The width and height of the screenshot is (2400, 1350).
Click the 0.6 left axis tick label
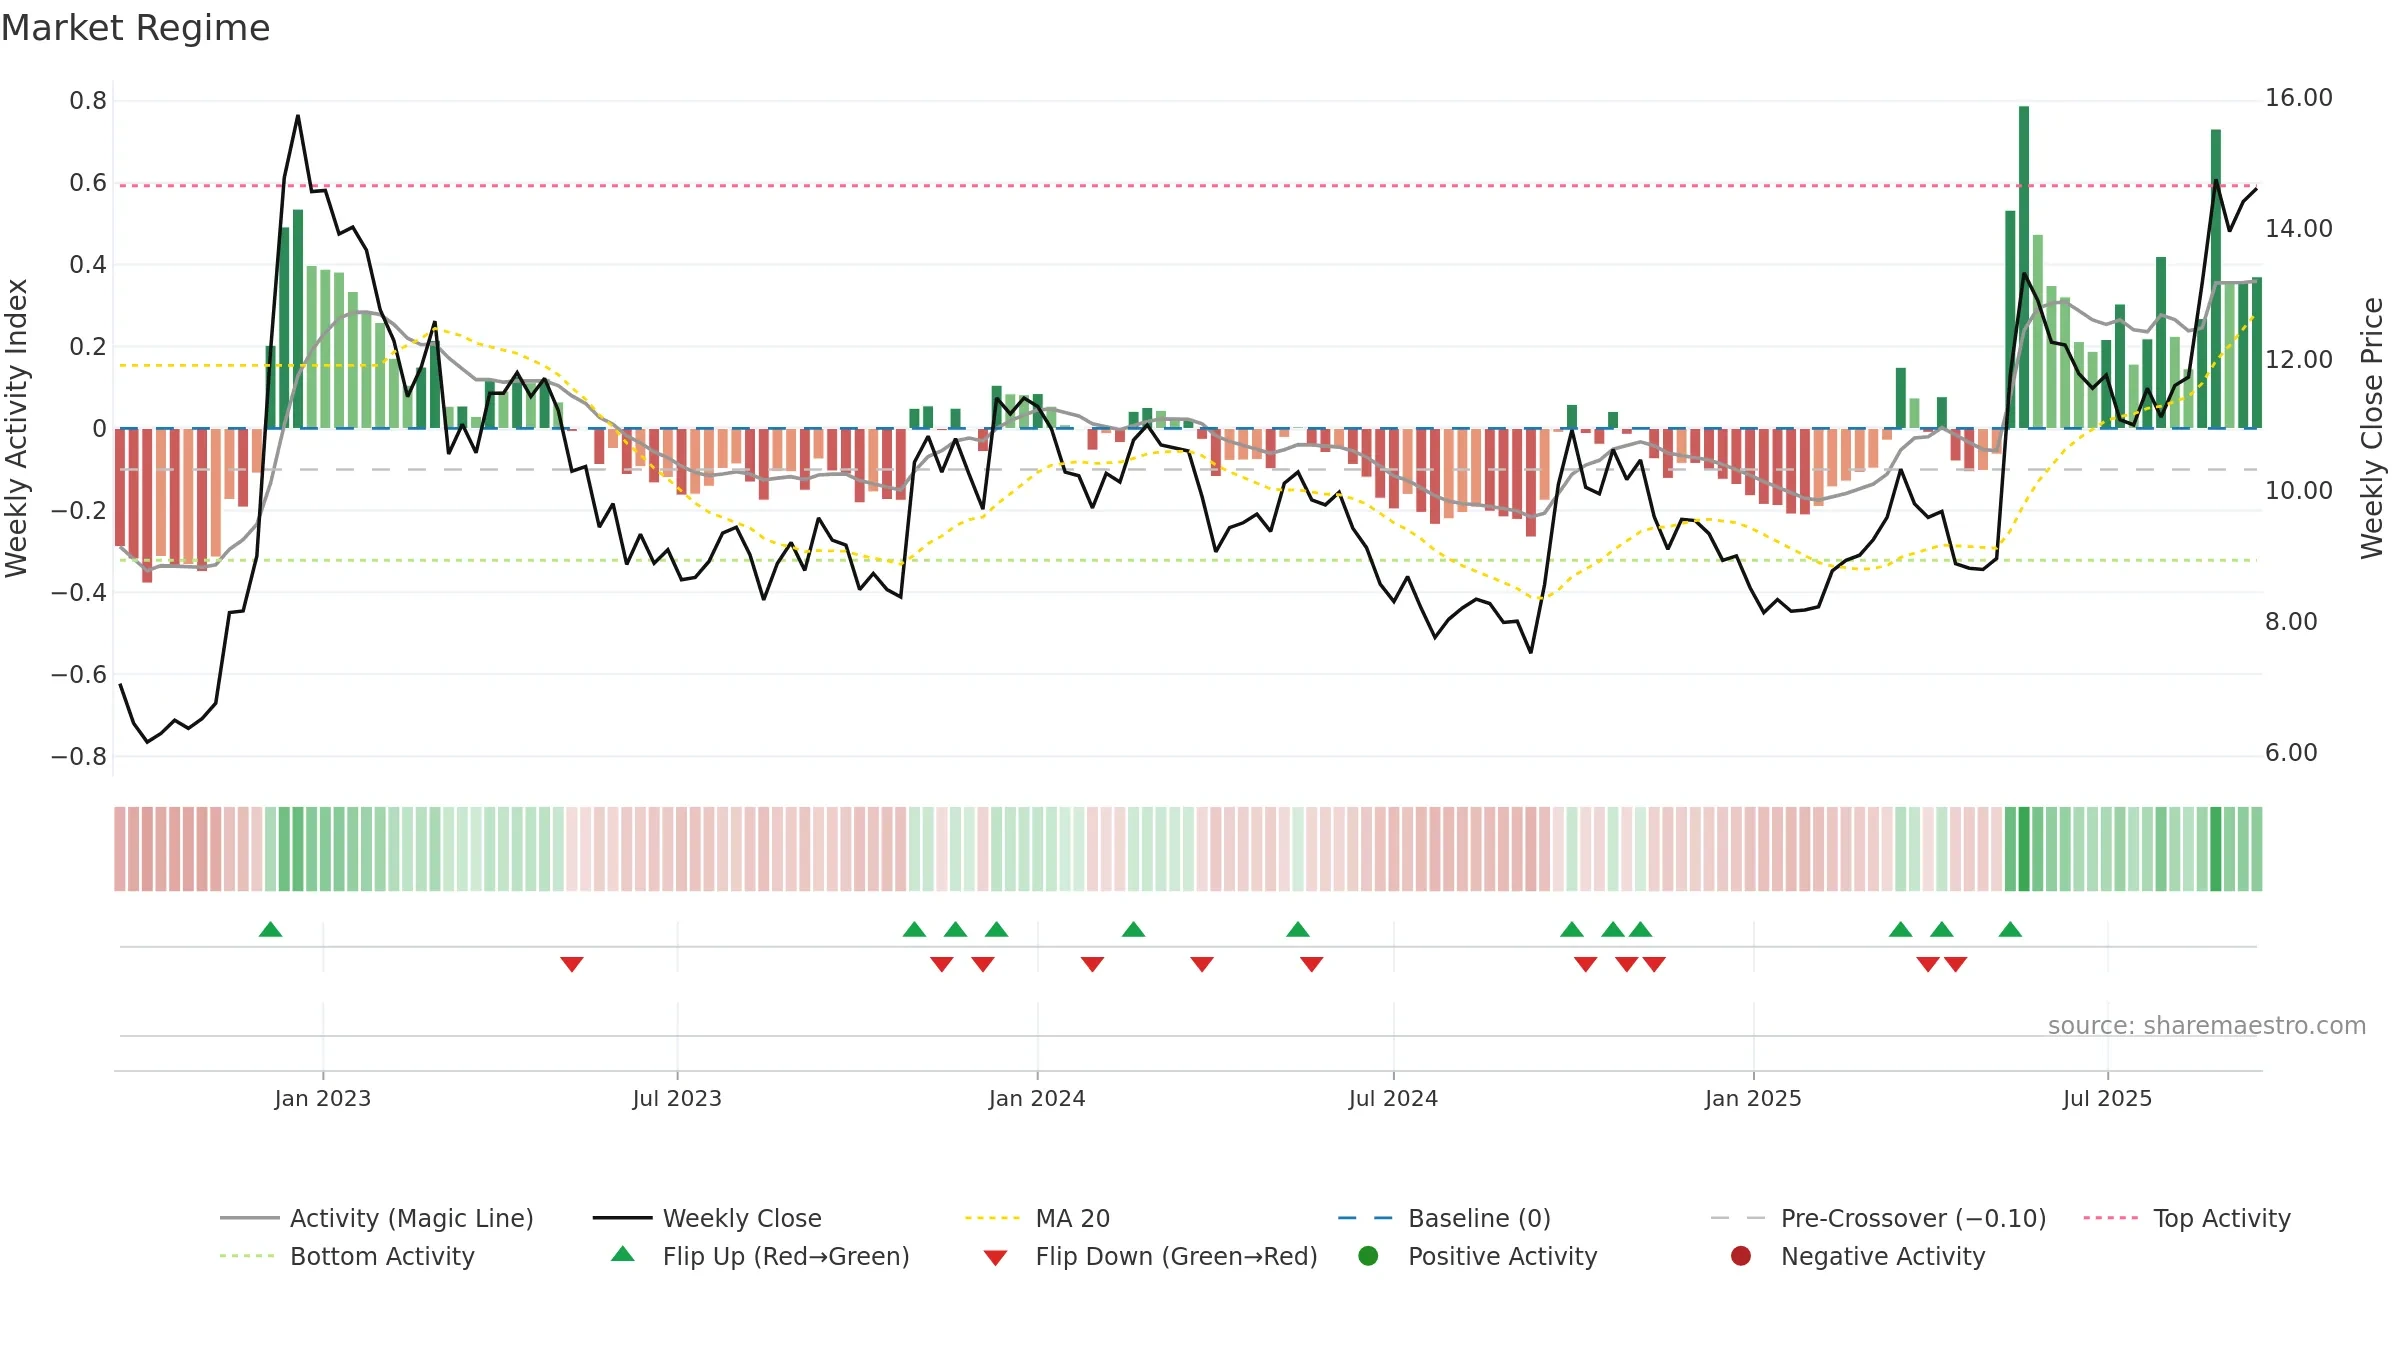pos(88,183)
